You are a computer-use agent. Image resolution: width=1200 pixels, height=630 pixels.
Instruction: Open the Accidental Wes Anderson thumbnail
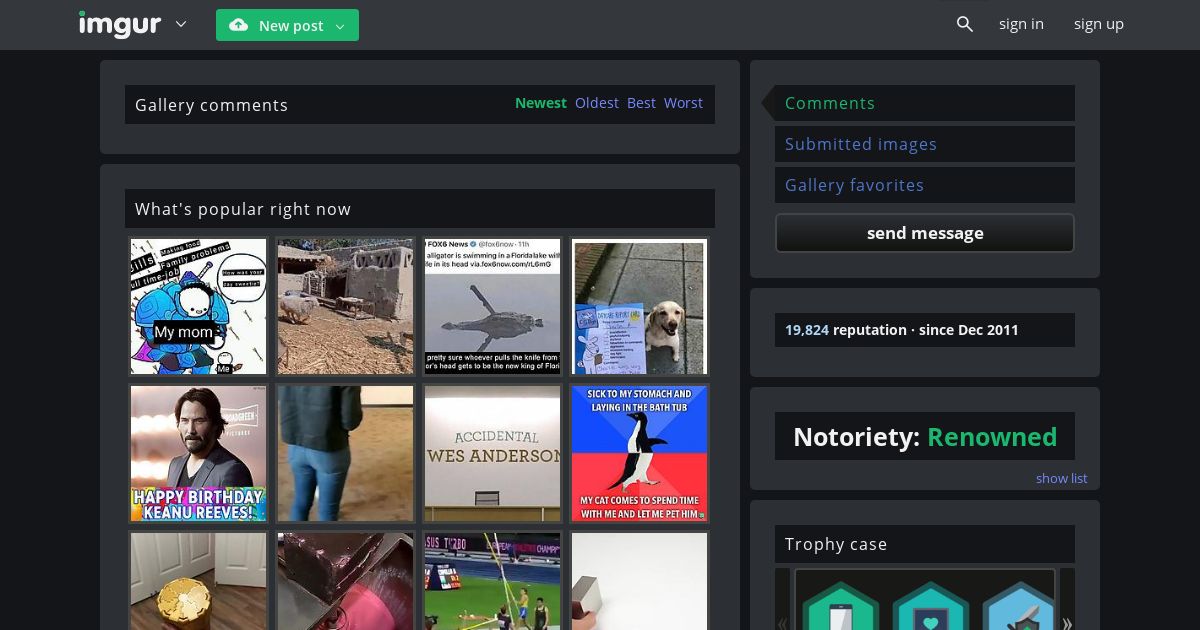pos(492,453)
